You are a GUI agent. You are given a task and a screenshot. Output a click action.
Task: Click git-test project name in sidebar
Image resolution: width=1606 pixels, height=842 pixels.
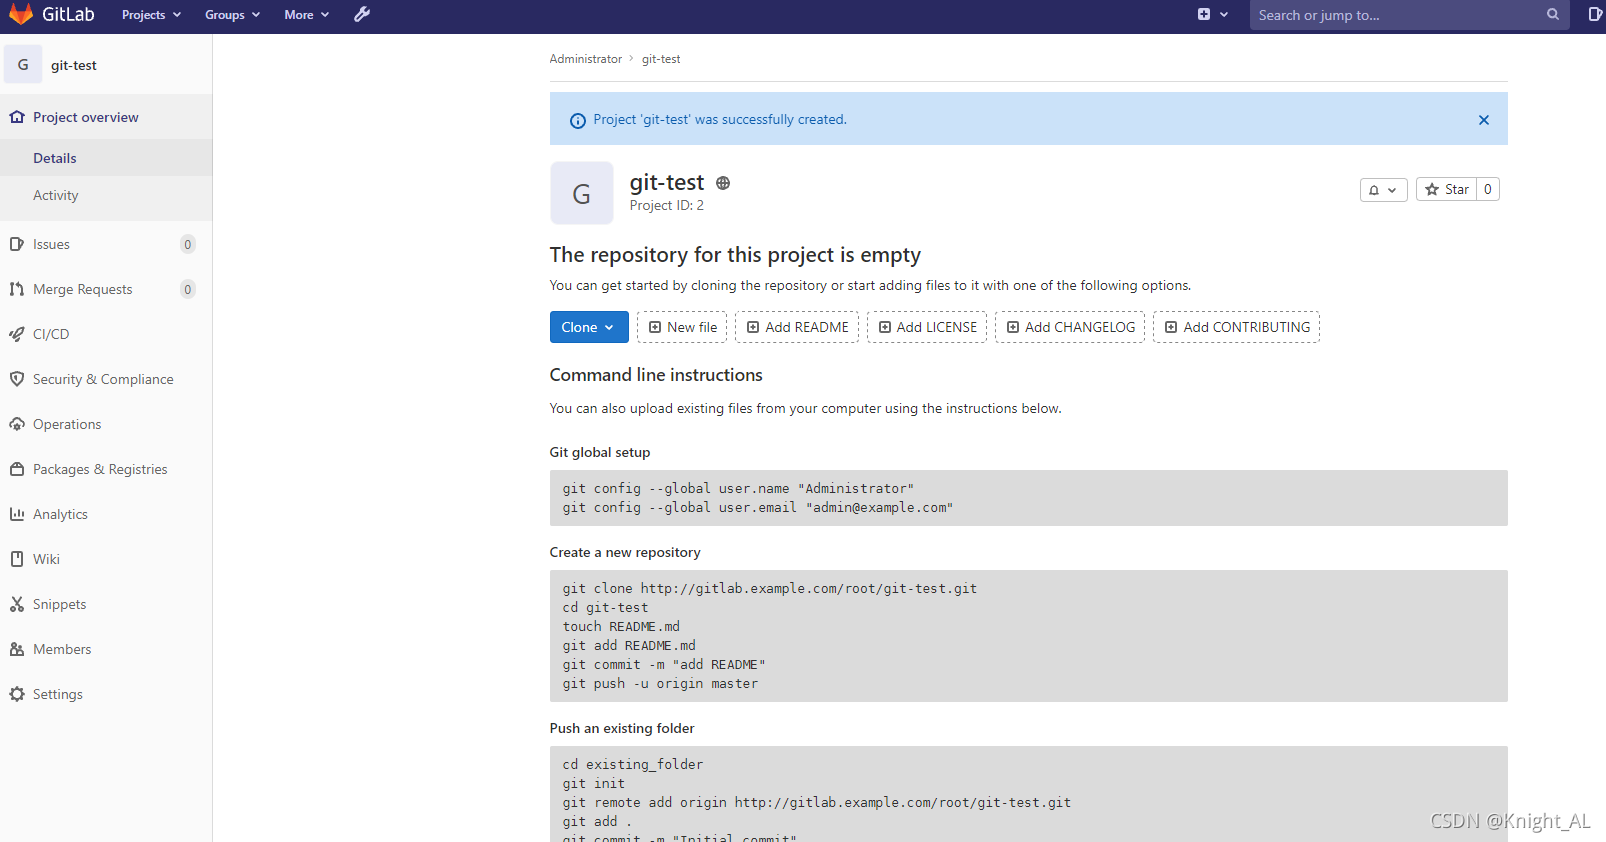click(74, 65)
